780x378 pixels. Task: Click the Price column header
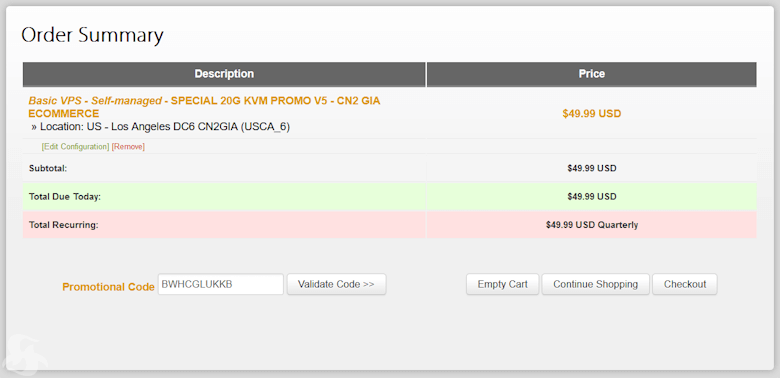coord(591,74)
